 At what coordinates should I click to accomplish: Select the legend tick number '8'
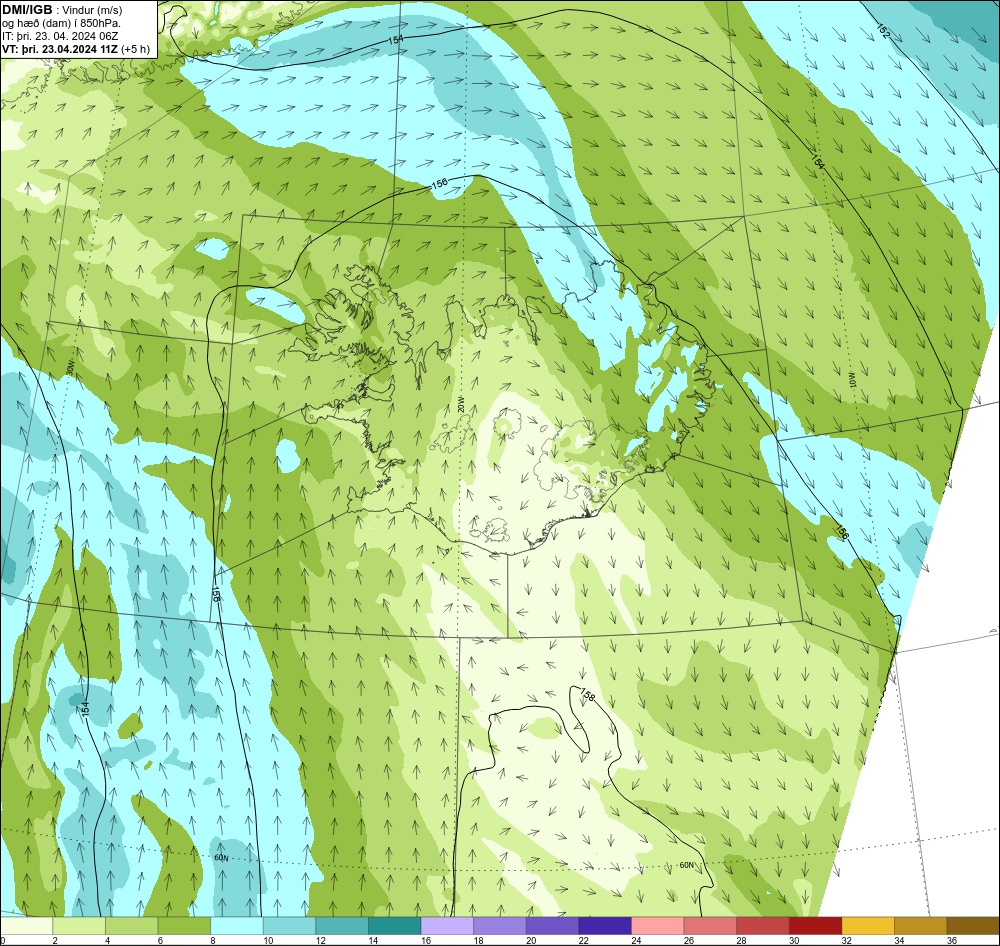tap(213, 940)
